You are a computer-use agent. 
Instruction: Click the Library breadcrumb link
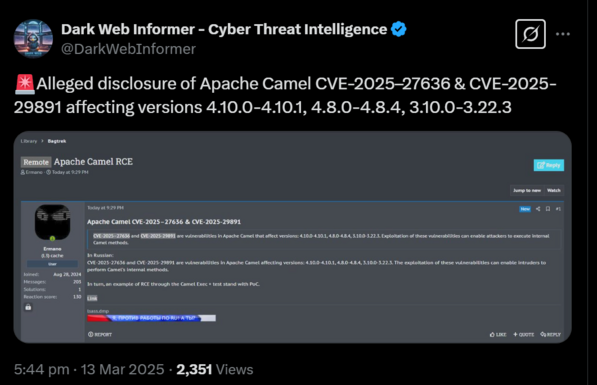[29, 141]
